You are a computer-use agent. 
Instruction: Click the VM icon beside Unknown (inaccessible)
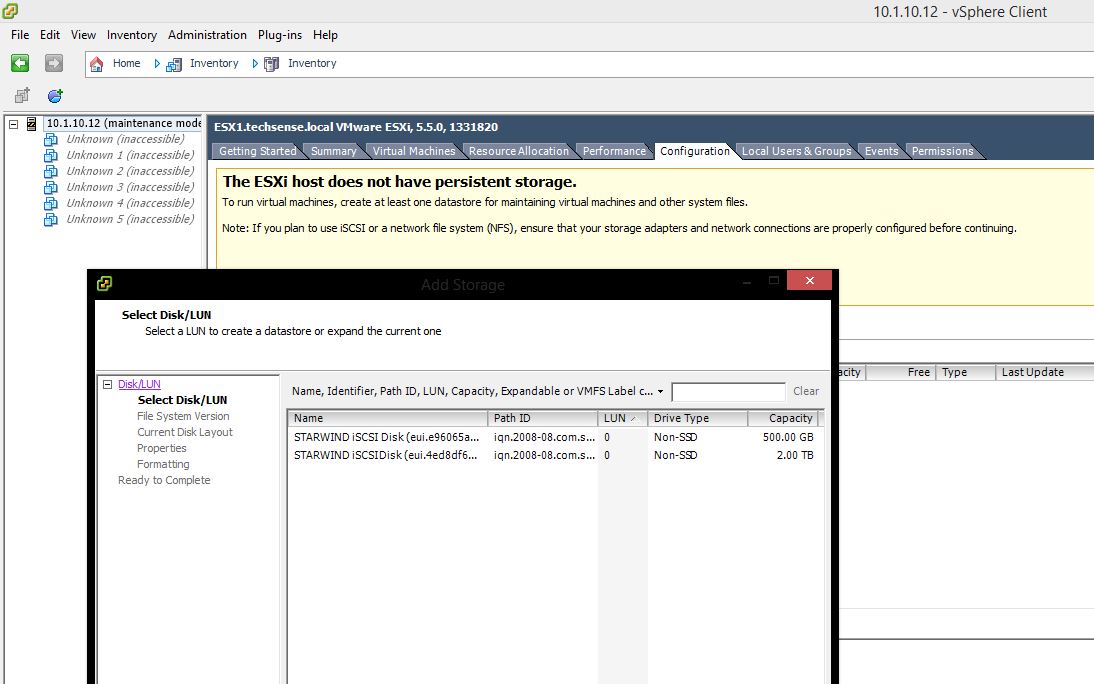pos(51,140)
